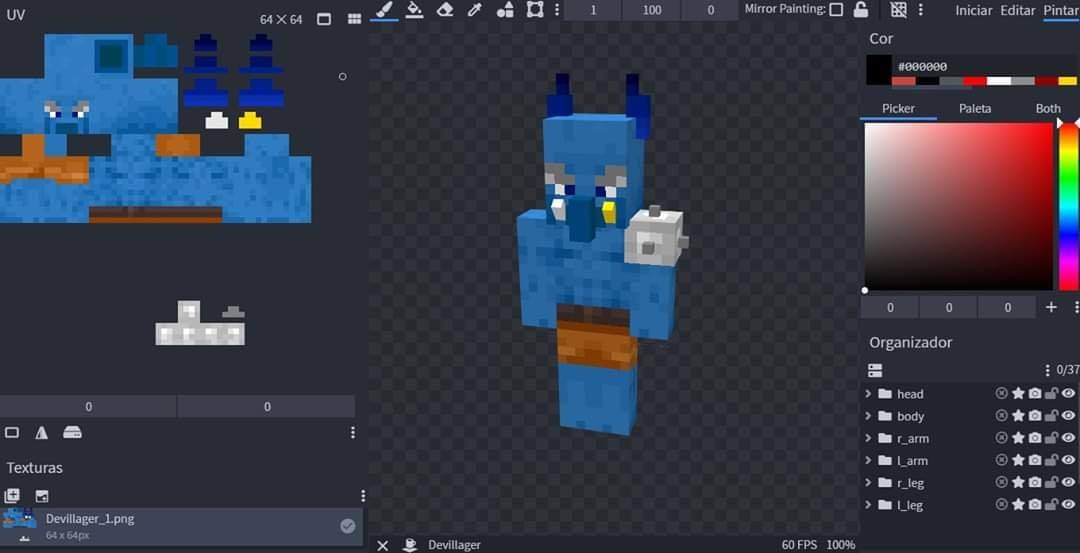
Task: Click inside the saturation color picker field
Action: click(x=959, y=207)
